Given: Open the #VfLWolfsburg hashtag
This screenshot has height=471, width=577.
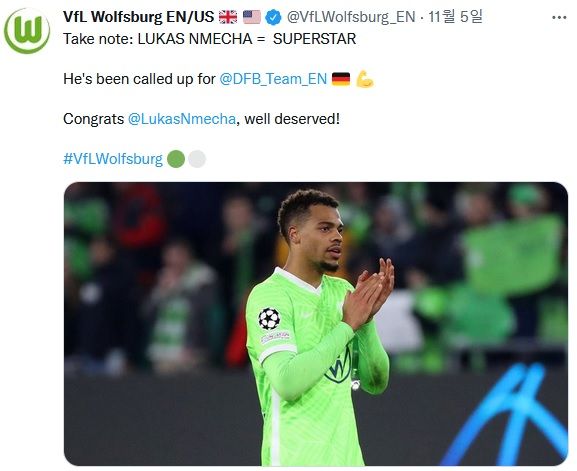Looking at the screenshot, I should click(x=113, y=159).
